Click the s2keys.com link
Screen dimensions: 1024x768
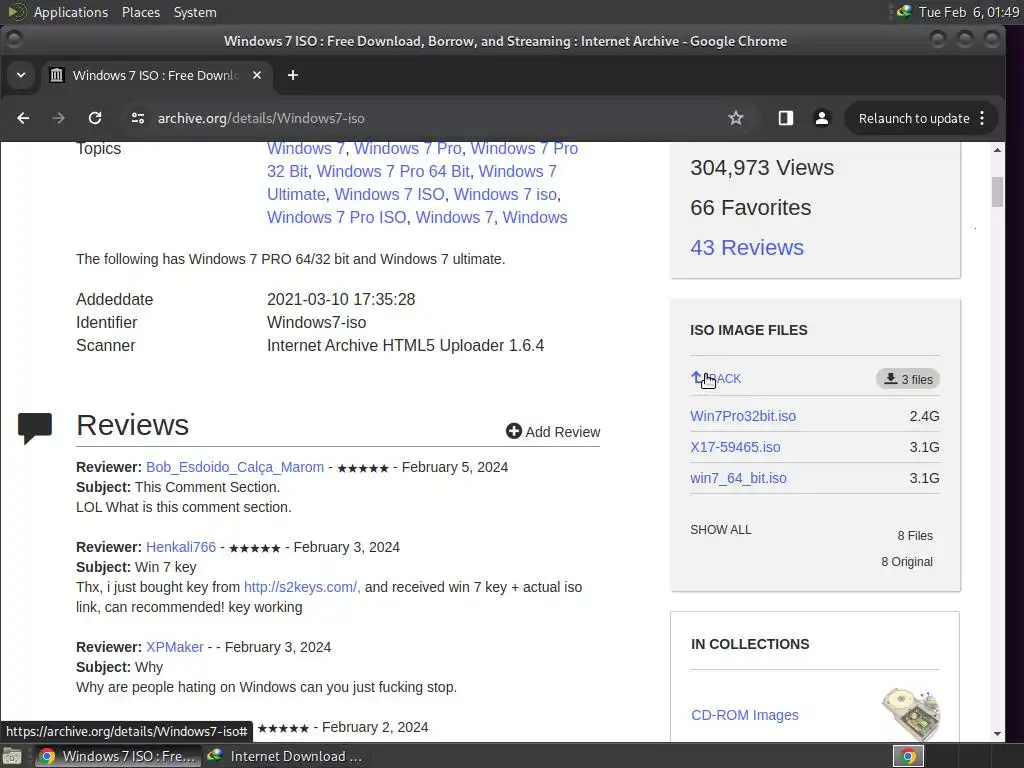click(302, 587)
